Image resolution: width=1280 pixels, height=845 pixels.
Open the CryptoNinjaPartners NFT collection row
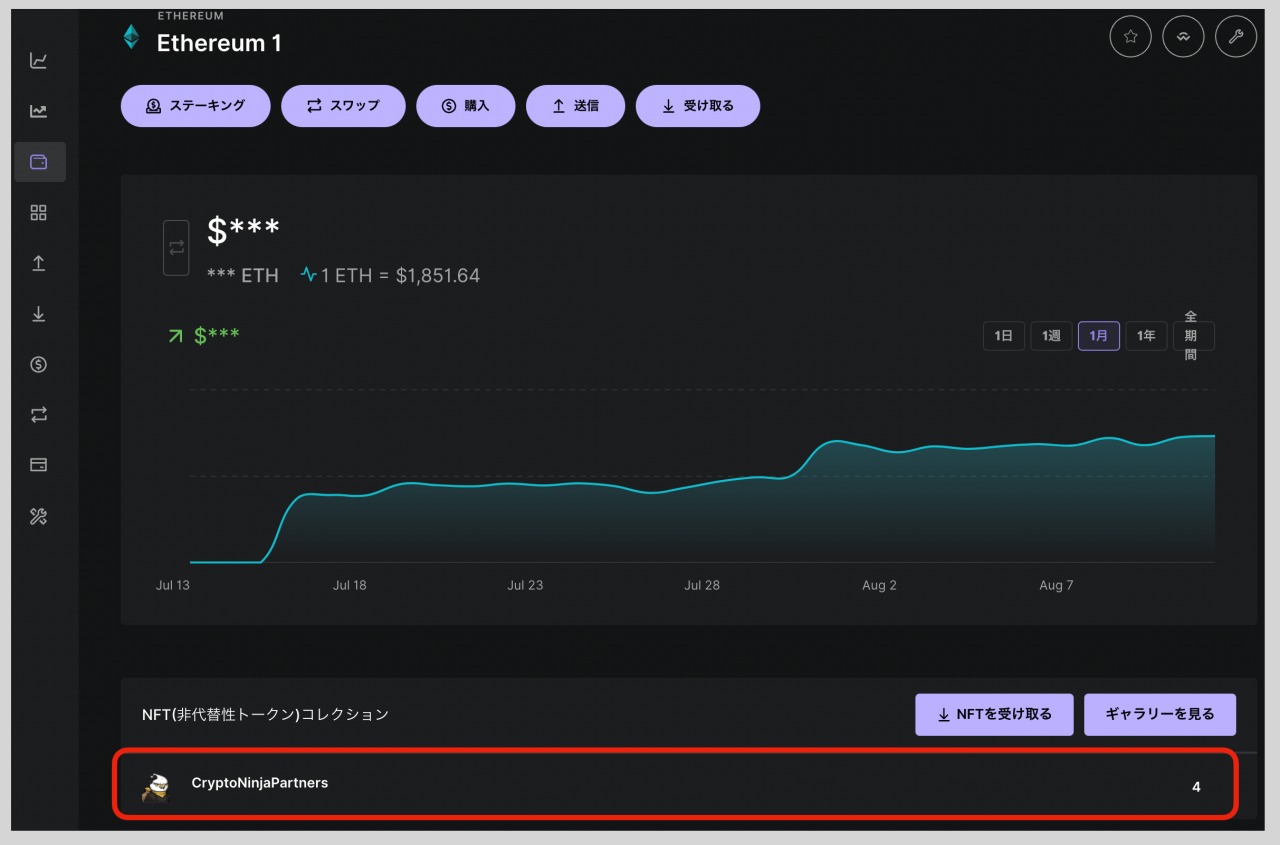coord(675,785)
